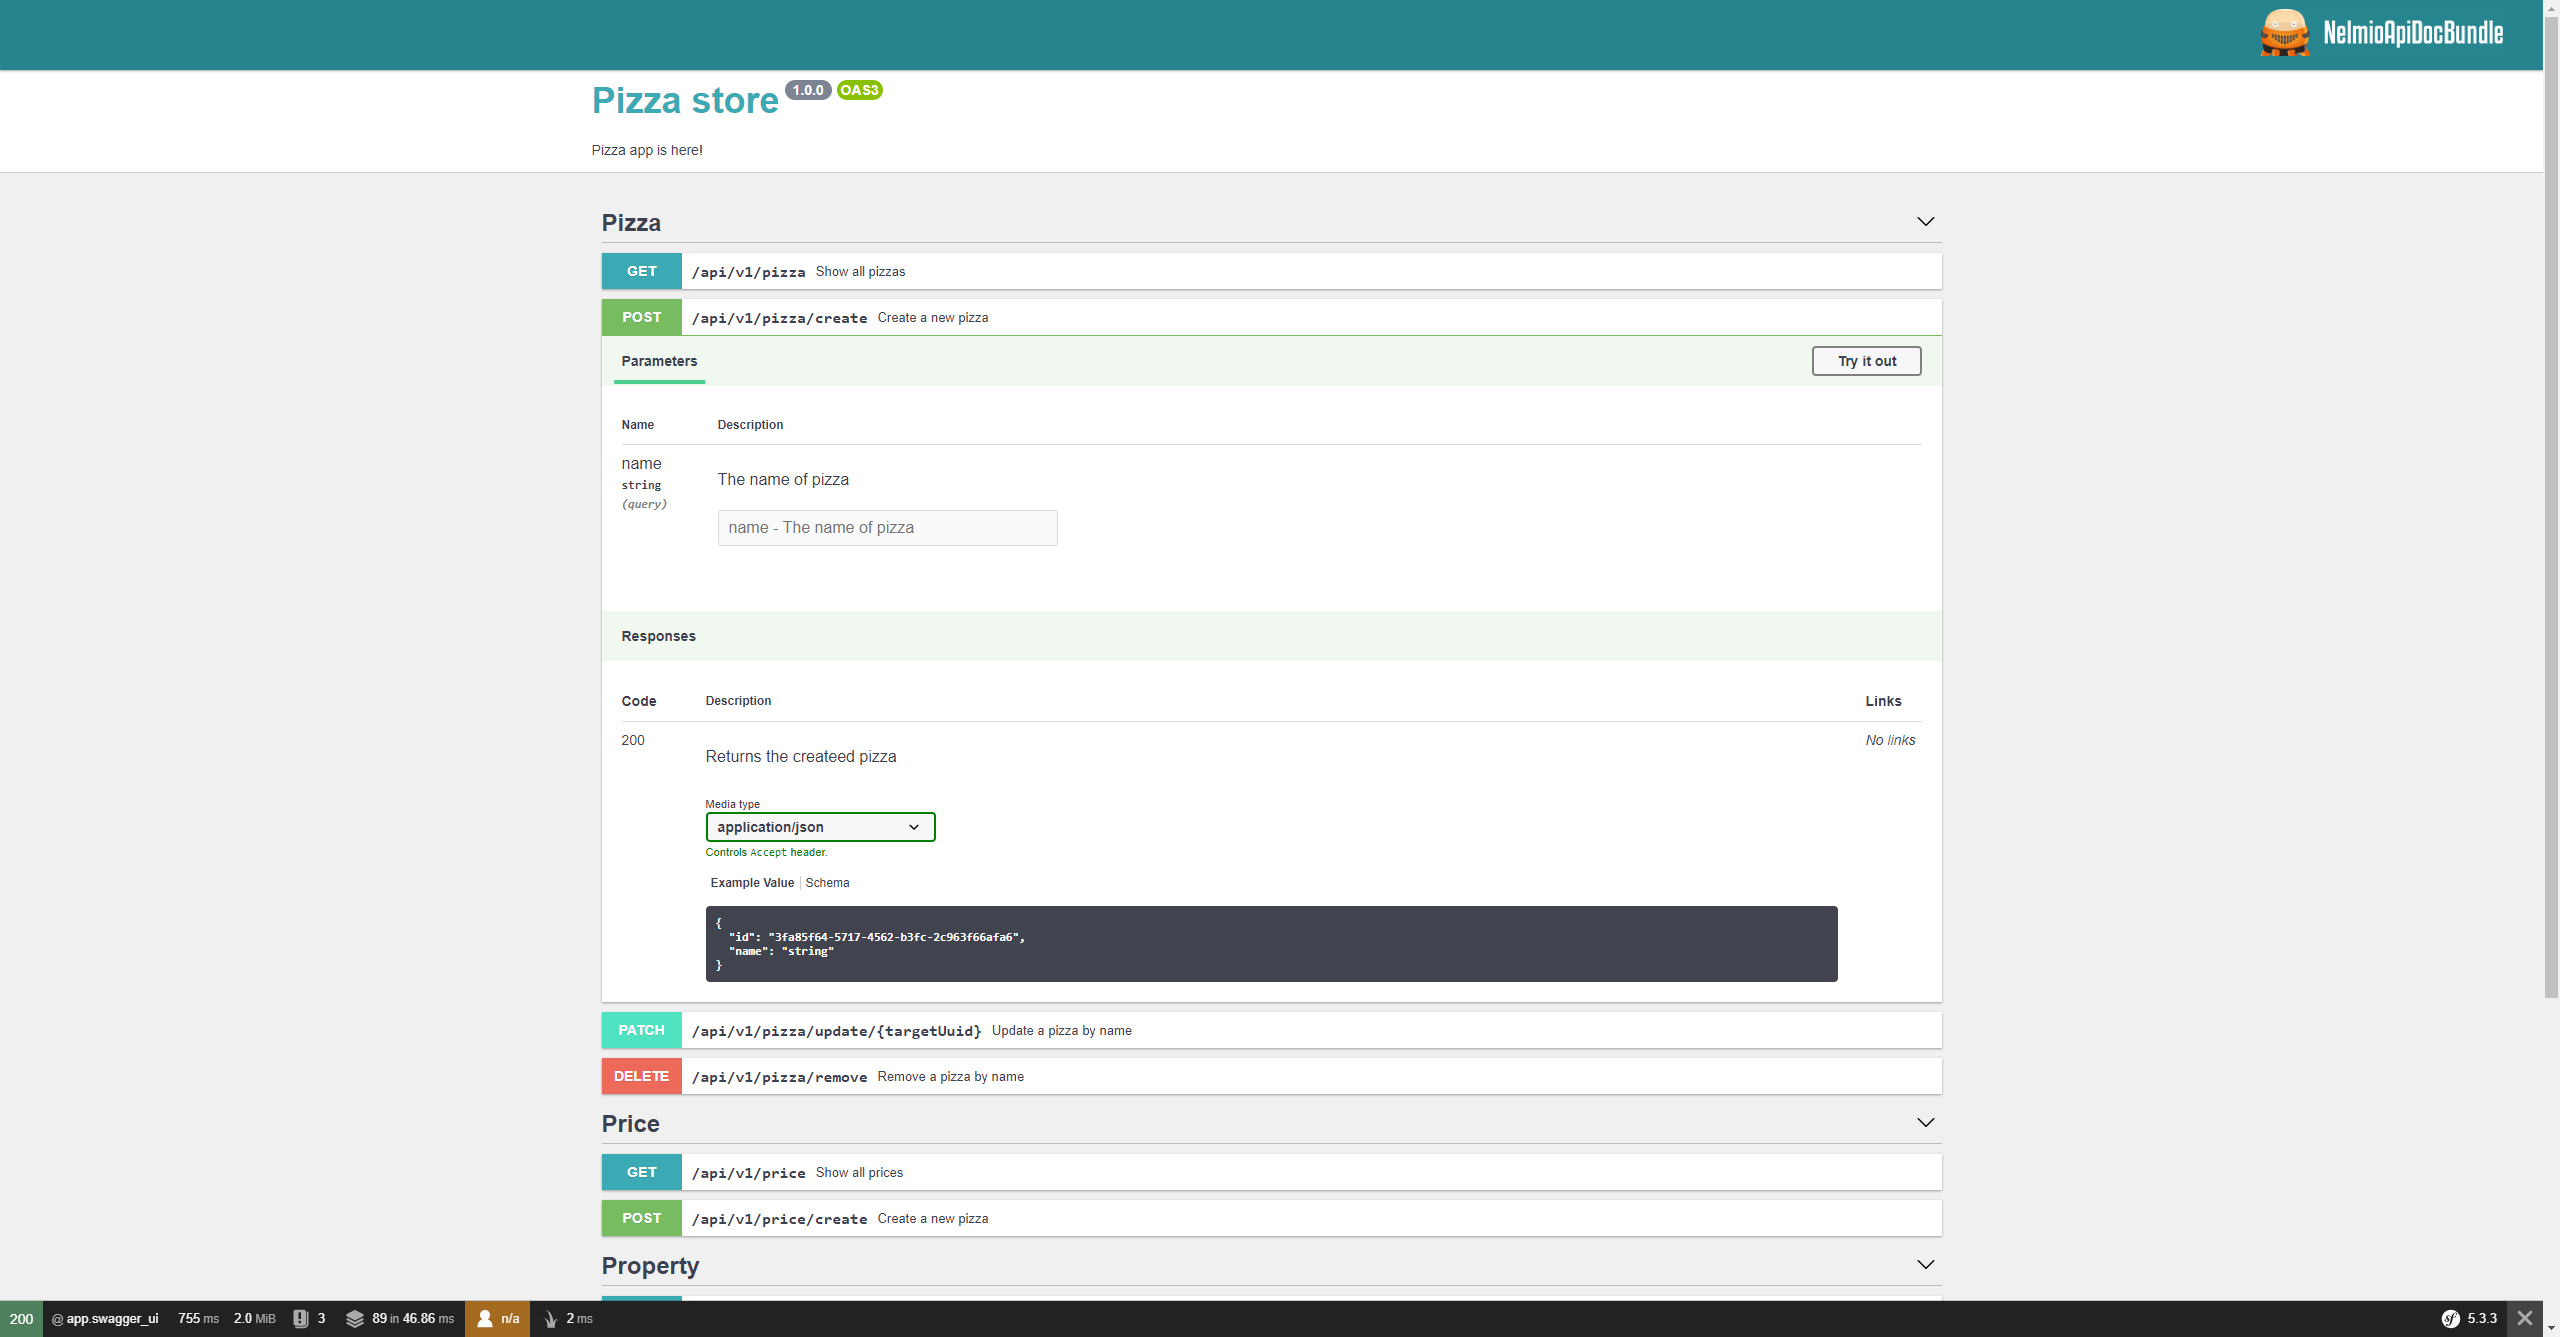Open the Twig render time panel
2560x1337 pixels.
[x=568, y=1318]
